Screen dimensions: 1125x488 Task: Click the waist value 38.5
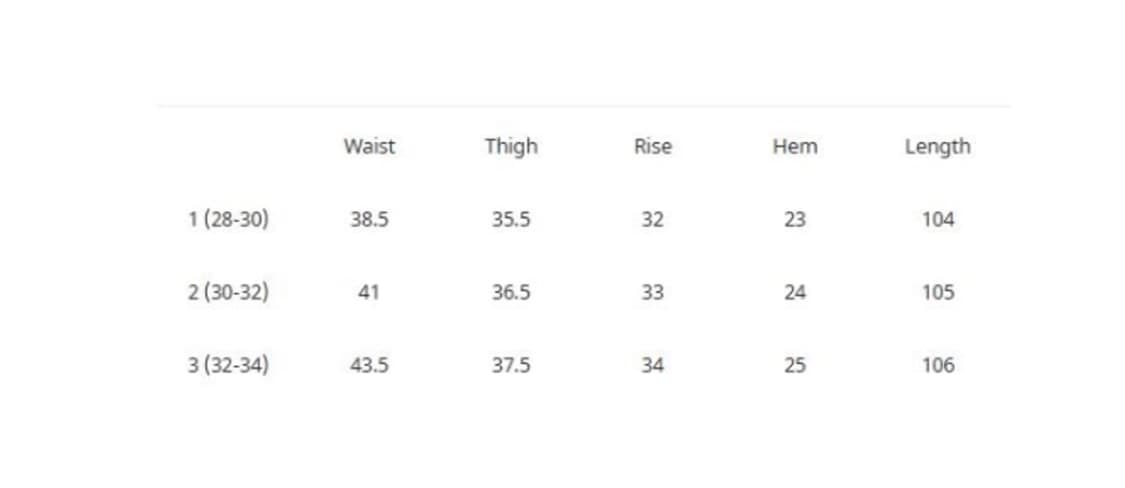[369, 219]
